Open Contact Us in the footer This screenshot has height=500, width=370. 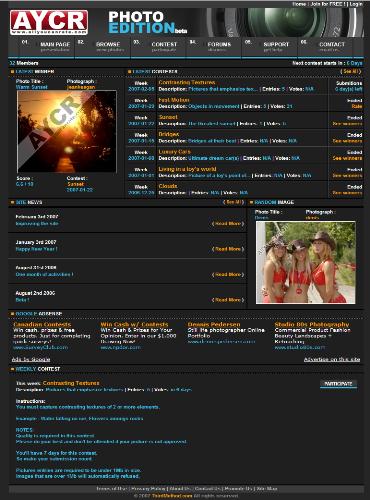207,489
